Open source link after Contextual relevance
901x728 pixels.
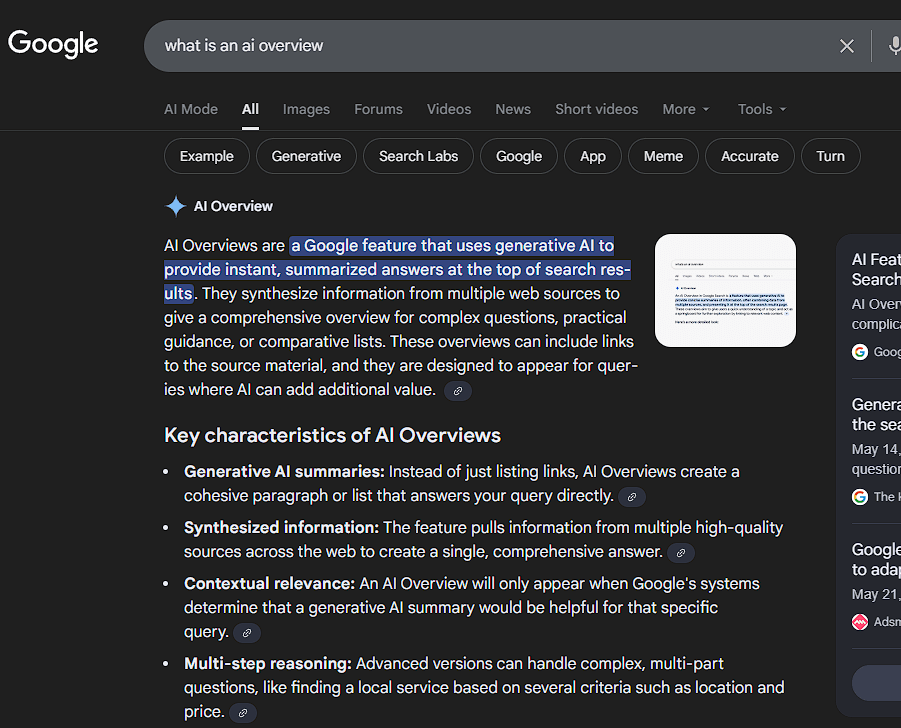point(246,632)
